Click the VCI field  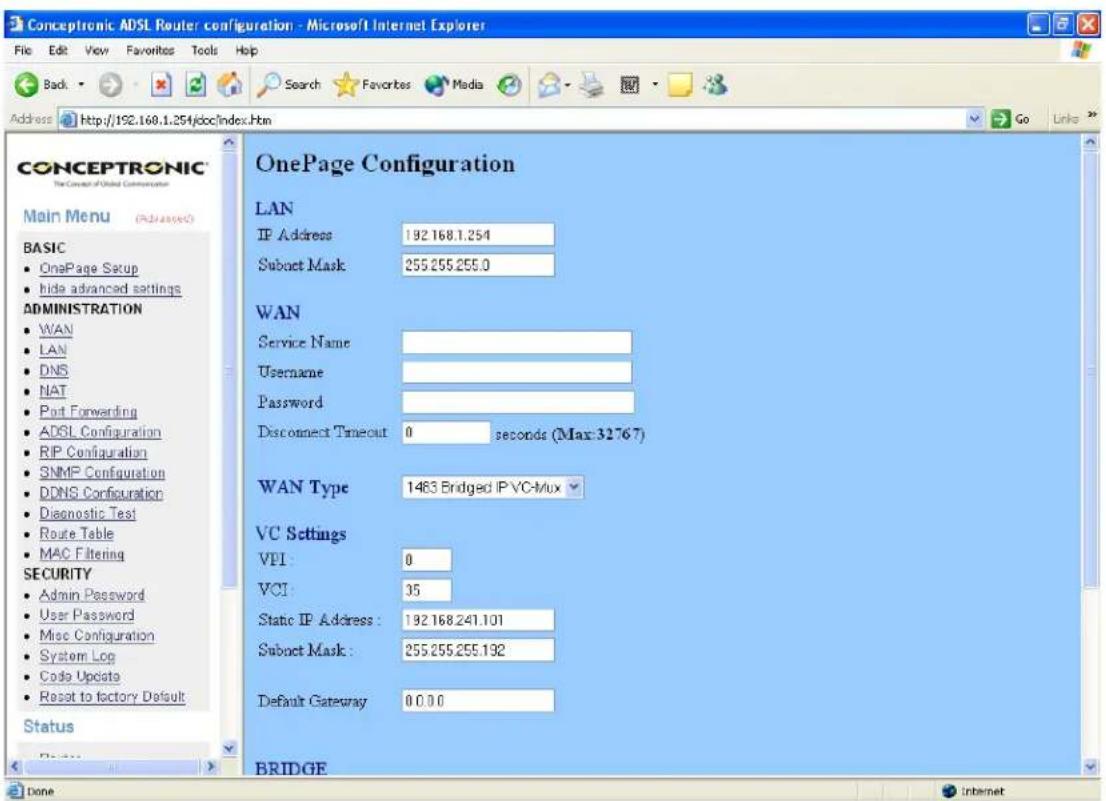coord(427,590)
